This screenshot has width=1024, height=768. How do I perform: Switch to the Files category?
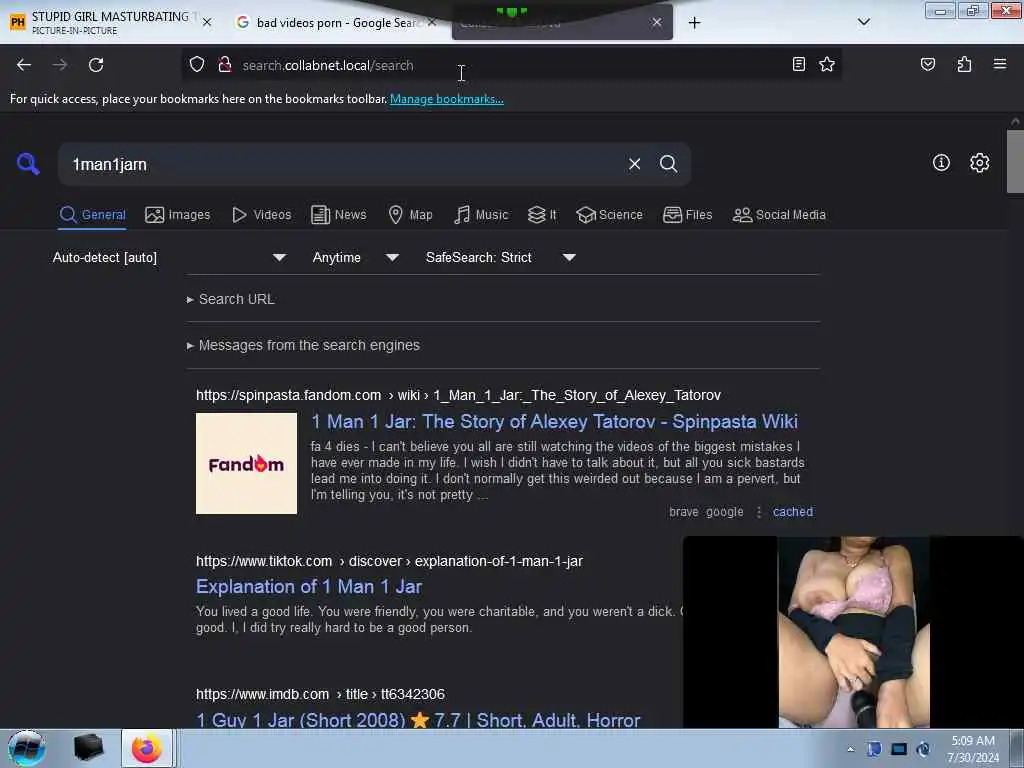click(687, 214)
